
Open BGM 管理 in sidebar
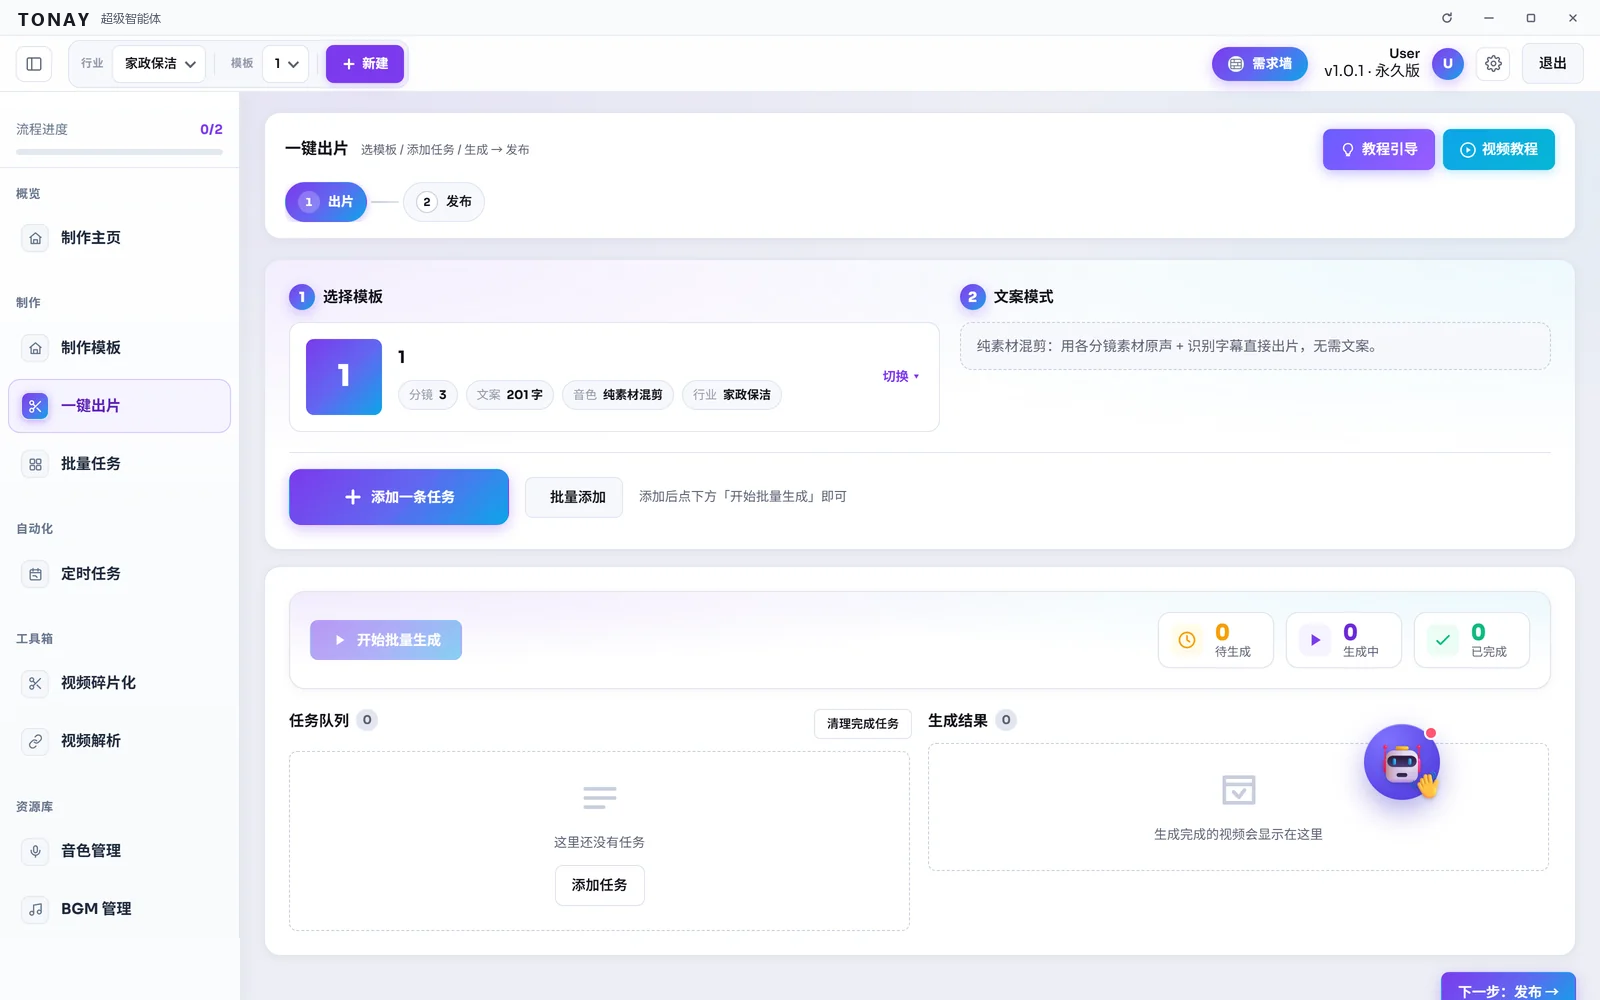coord(119,909)
